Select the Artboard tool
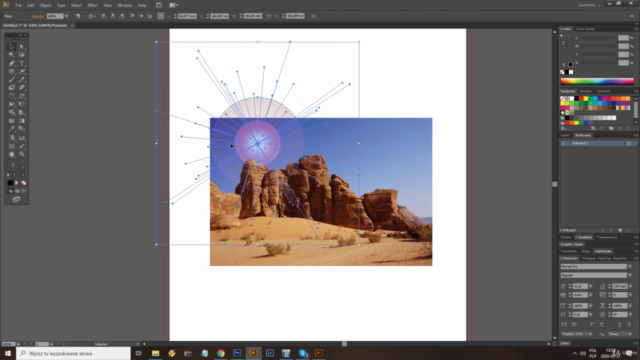 pyautogui.click(x=11, y=146)
